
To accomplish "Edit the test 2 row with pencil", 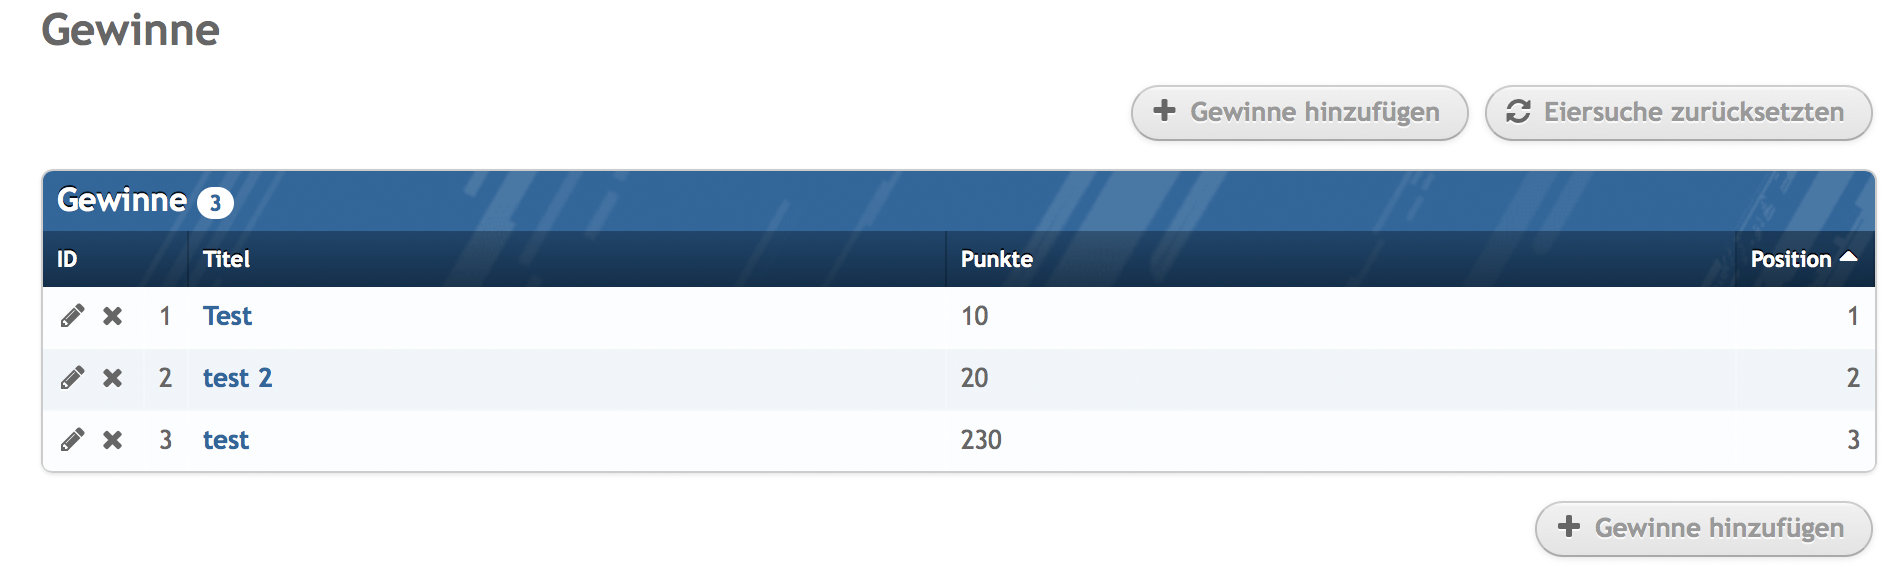I will (x=72, y=379).
